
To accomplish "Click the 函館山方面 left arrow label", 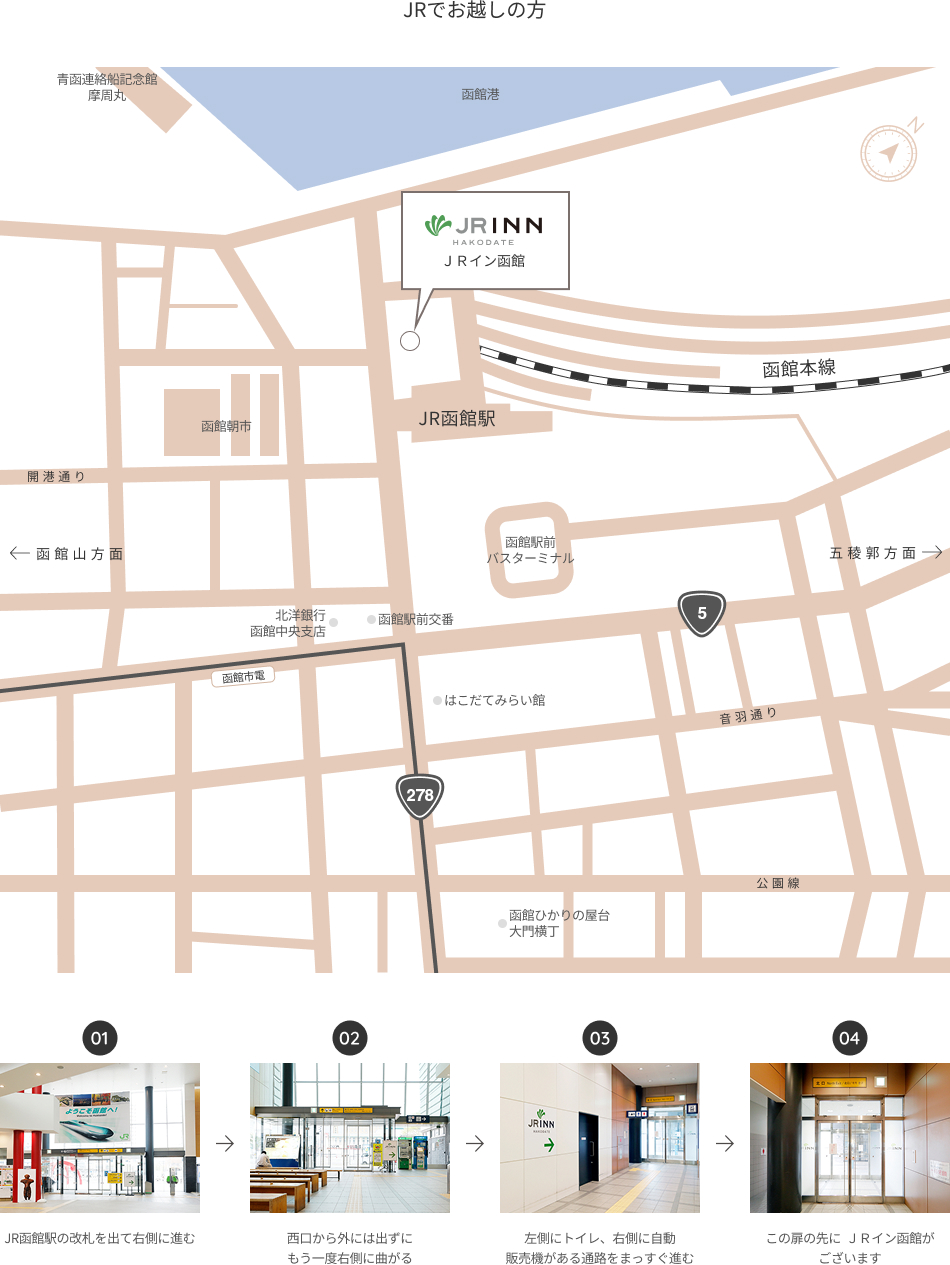I will [x=67, y=553].
